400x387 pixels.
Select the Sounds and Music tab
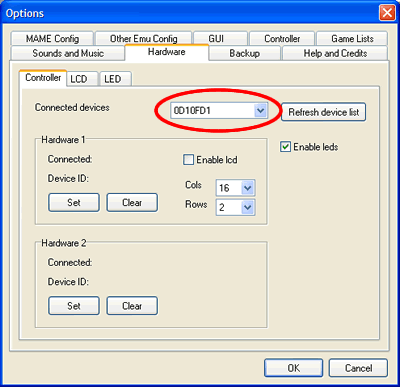coord(68,53)
